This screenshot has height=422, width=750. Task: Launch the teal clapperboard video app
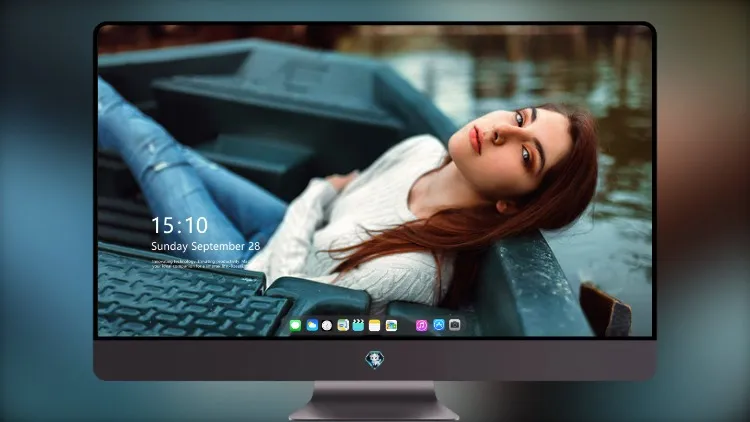pyautogui.click(x=358, y=325)
